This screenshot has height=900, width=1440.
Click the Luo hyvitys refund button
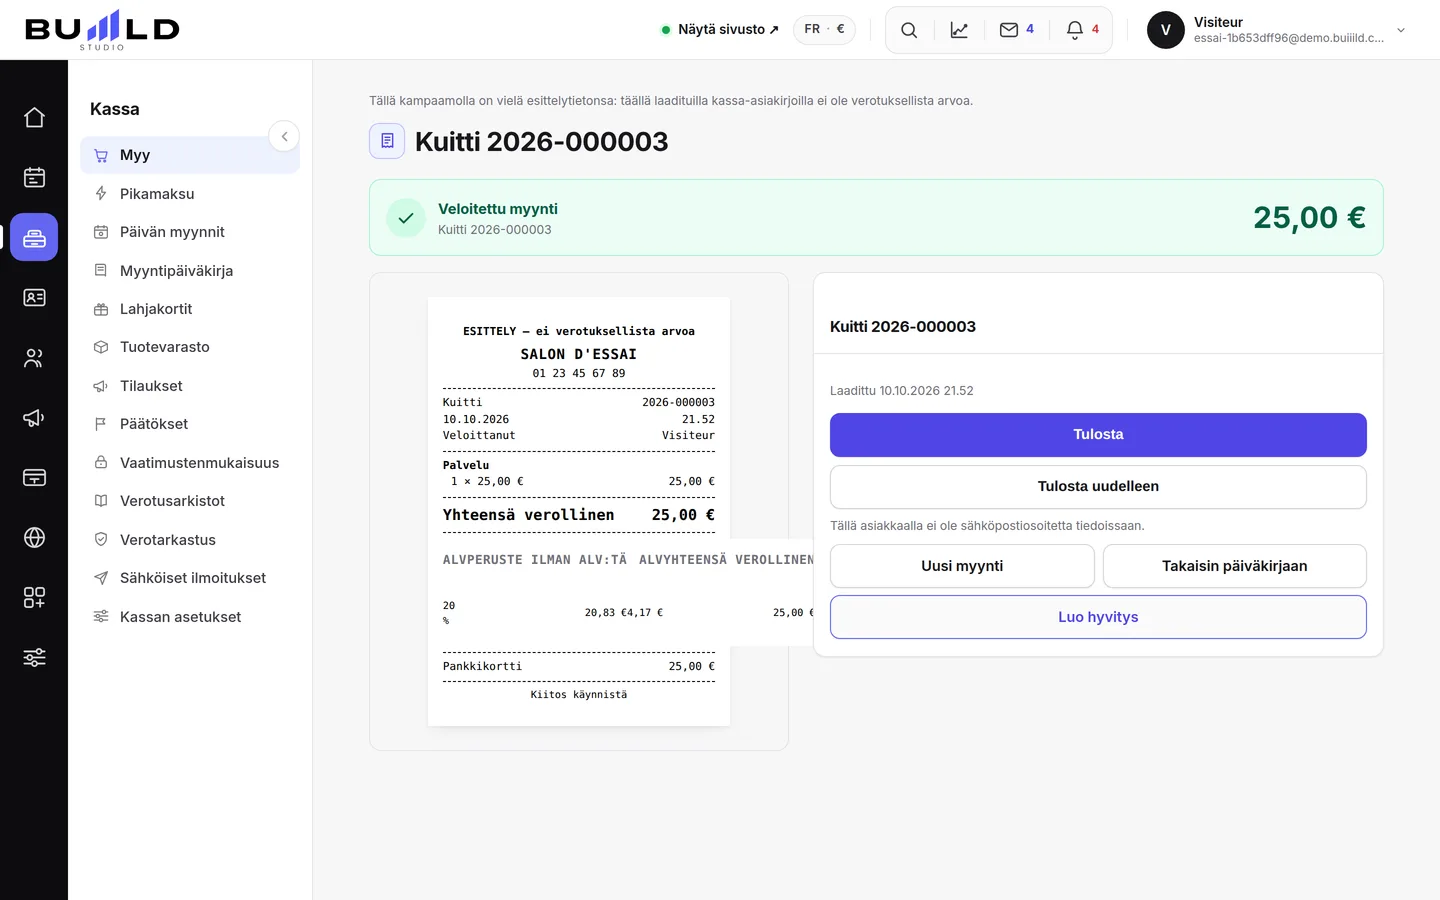point(1098,617)
